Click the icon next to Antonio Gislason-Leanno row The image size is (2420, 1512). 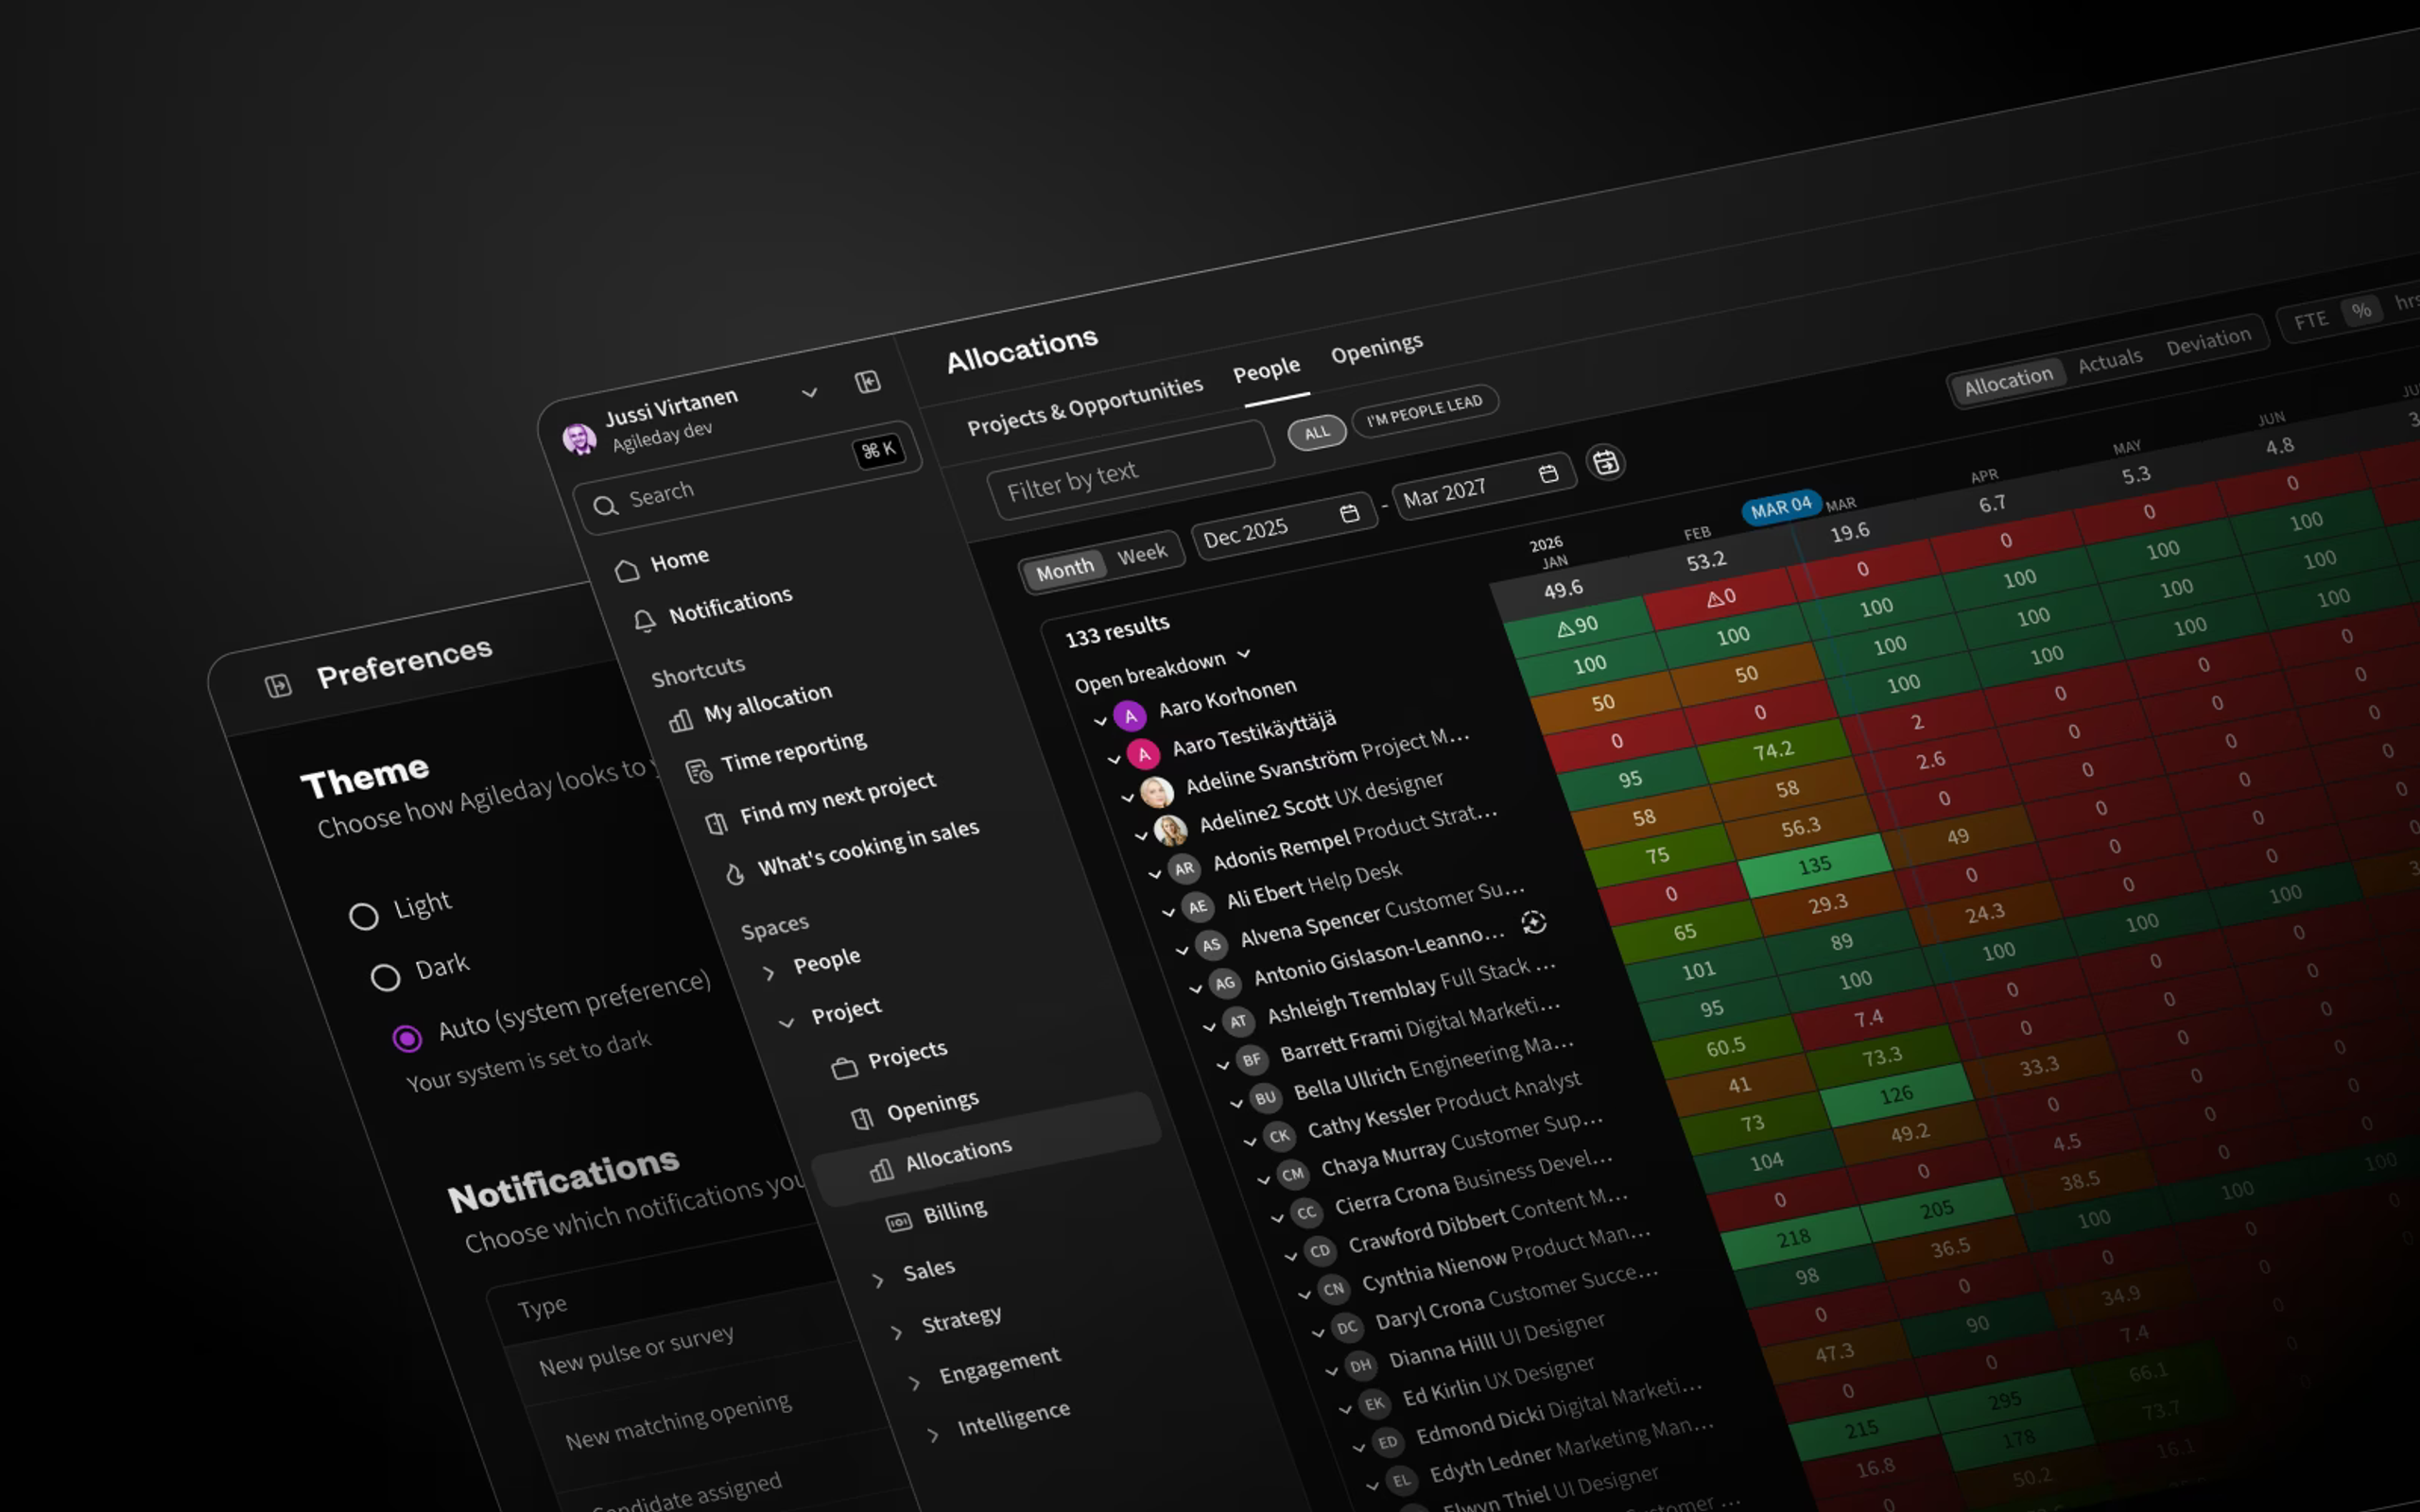(x=1534, y=922)
